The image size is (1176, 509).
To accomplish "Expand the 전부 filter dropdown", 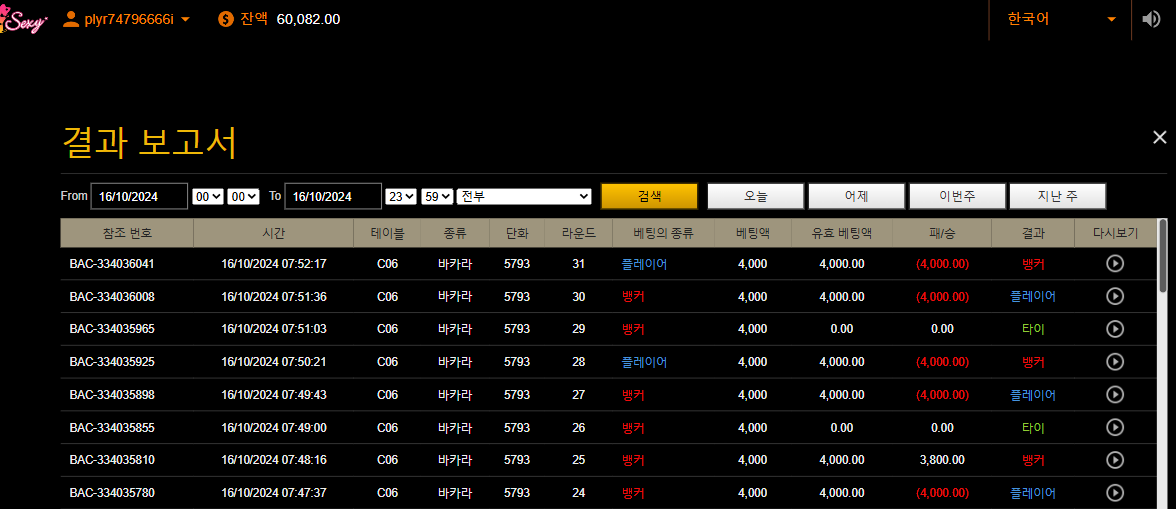I will [x=524, y=197].
